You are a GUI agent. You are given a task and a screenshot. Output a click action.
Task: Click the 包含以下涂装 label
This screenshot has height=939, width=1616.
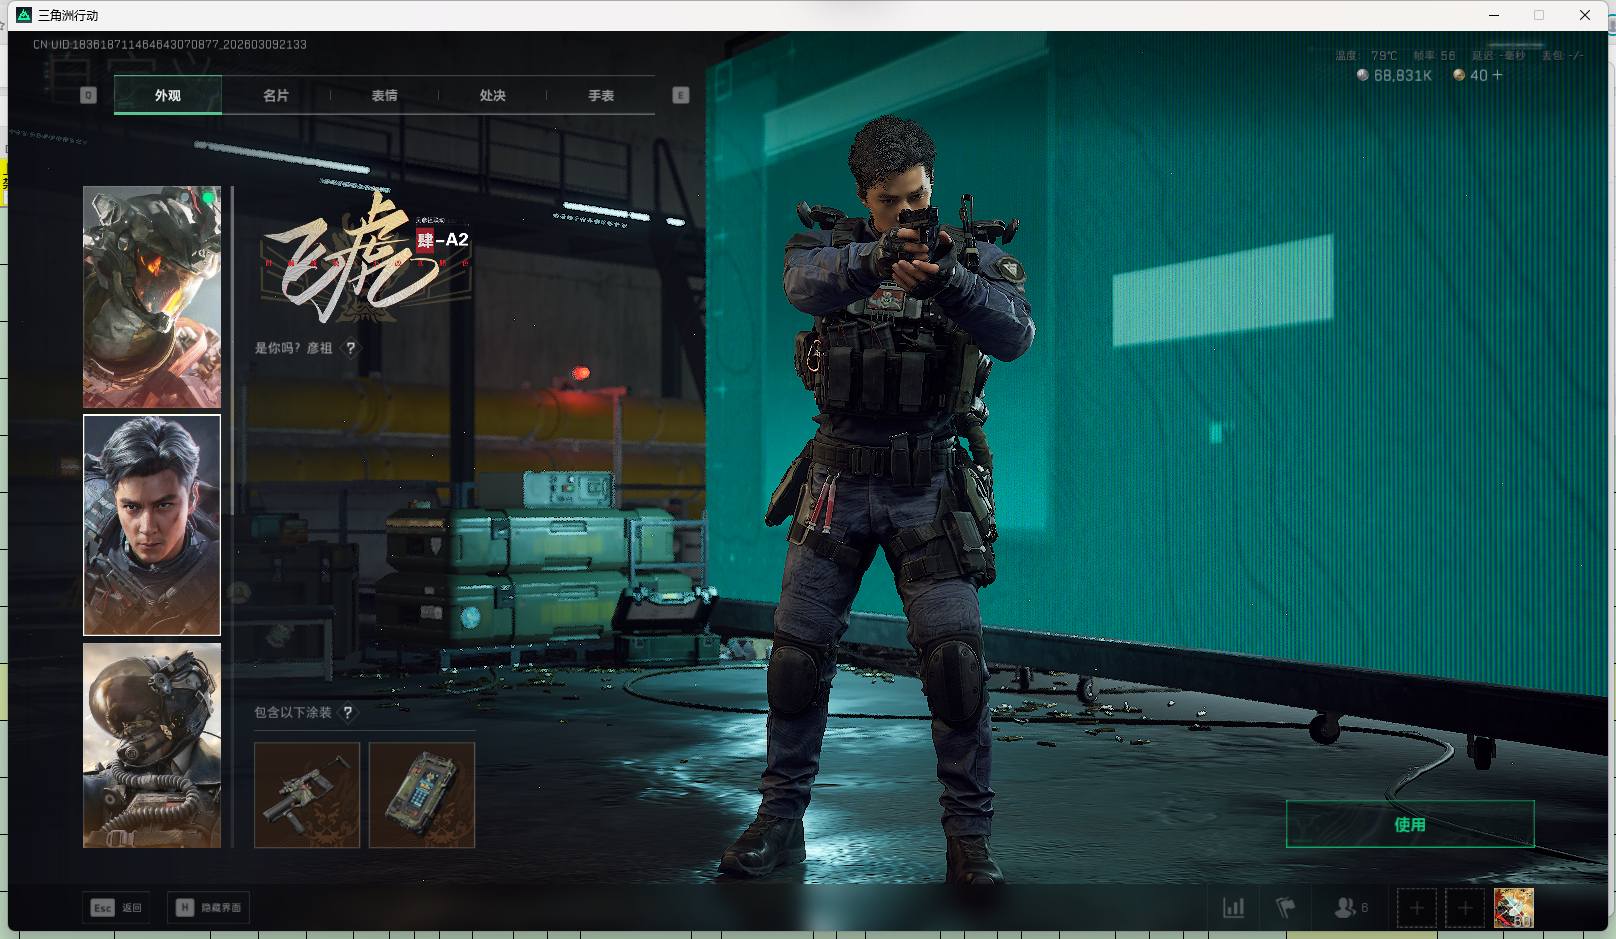click(293, 713)
